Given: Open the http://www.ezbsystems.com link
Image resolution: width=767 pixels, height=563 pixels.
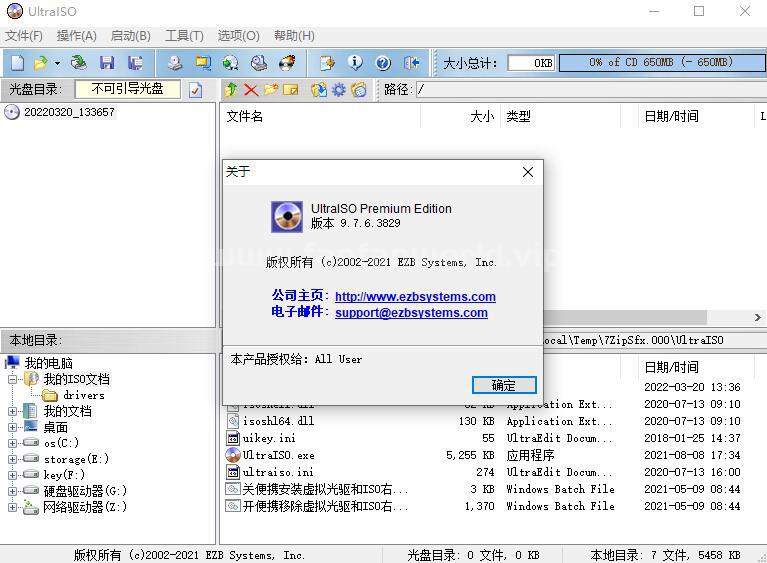Looking at the screenshot, I should pos(415,296).
